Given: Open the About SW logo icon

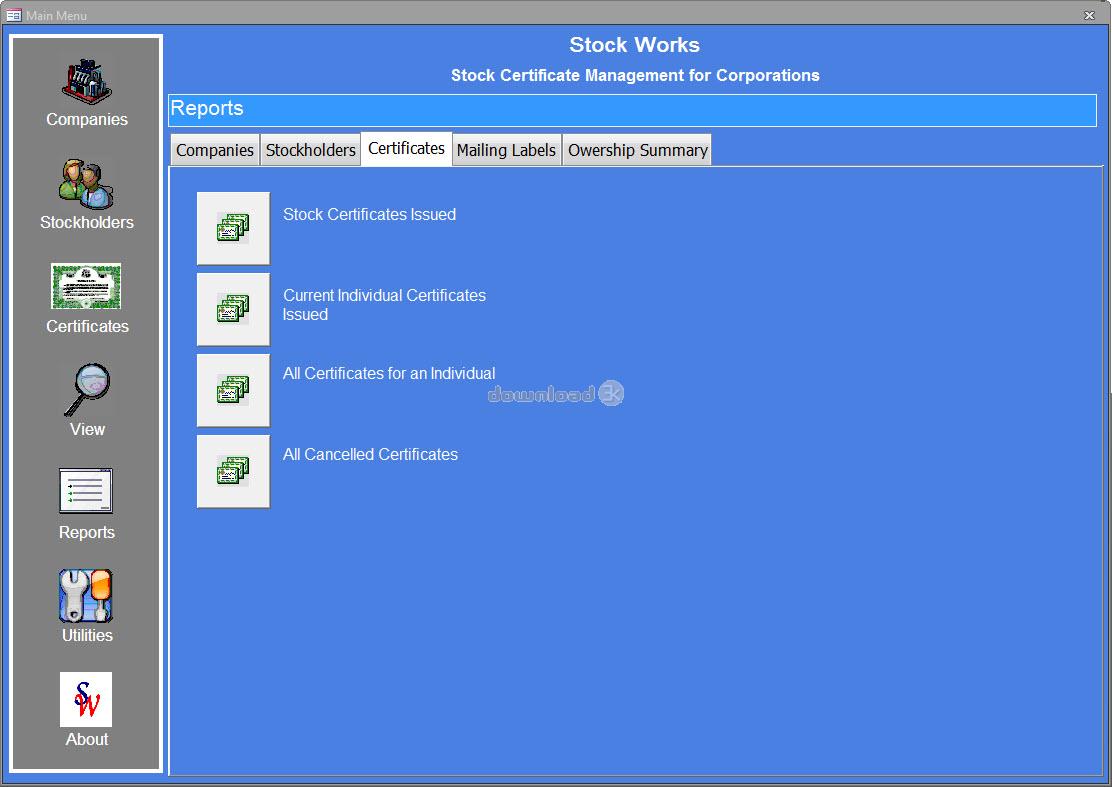Looking at the screenshot, I should click(x=86, y=699).
